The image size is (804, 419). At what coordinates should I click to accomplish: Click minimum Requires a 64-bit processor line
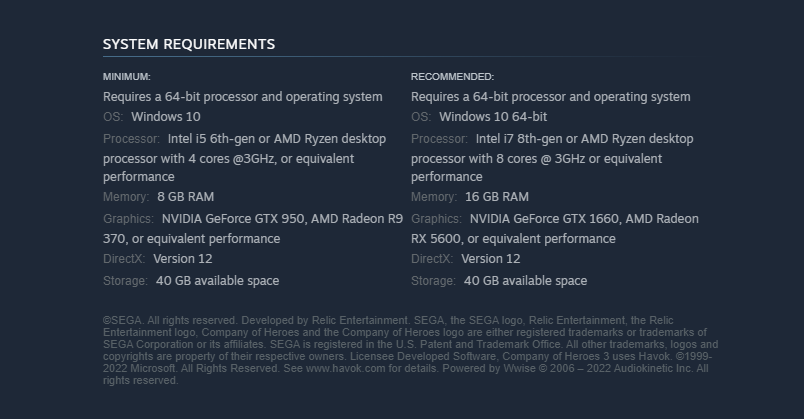(243, 97)
